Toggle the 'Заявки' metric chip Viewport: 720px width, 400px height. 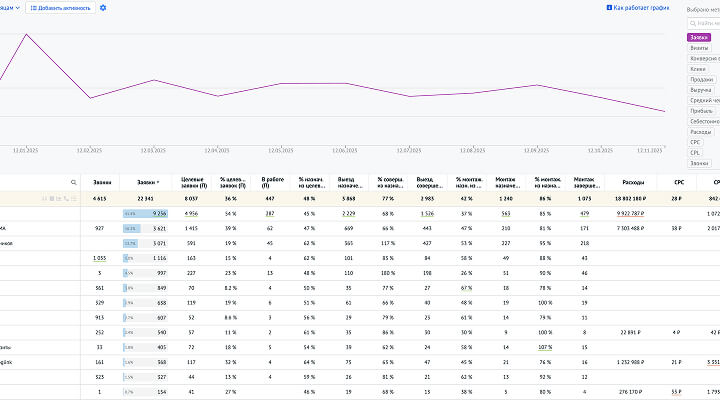pos(699,37)
